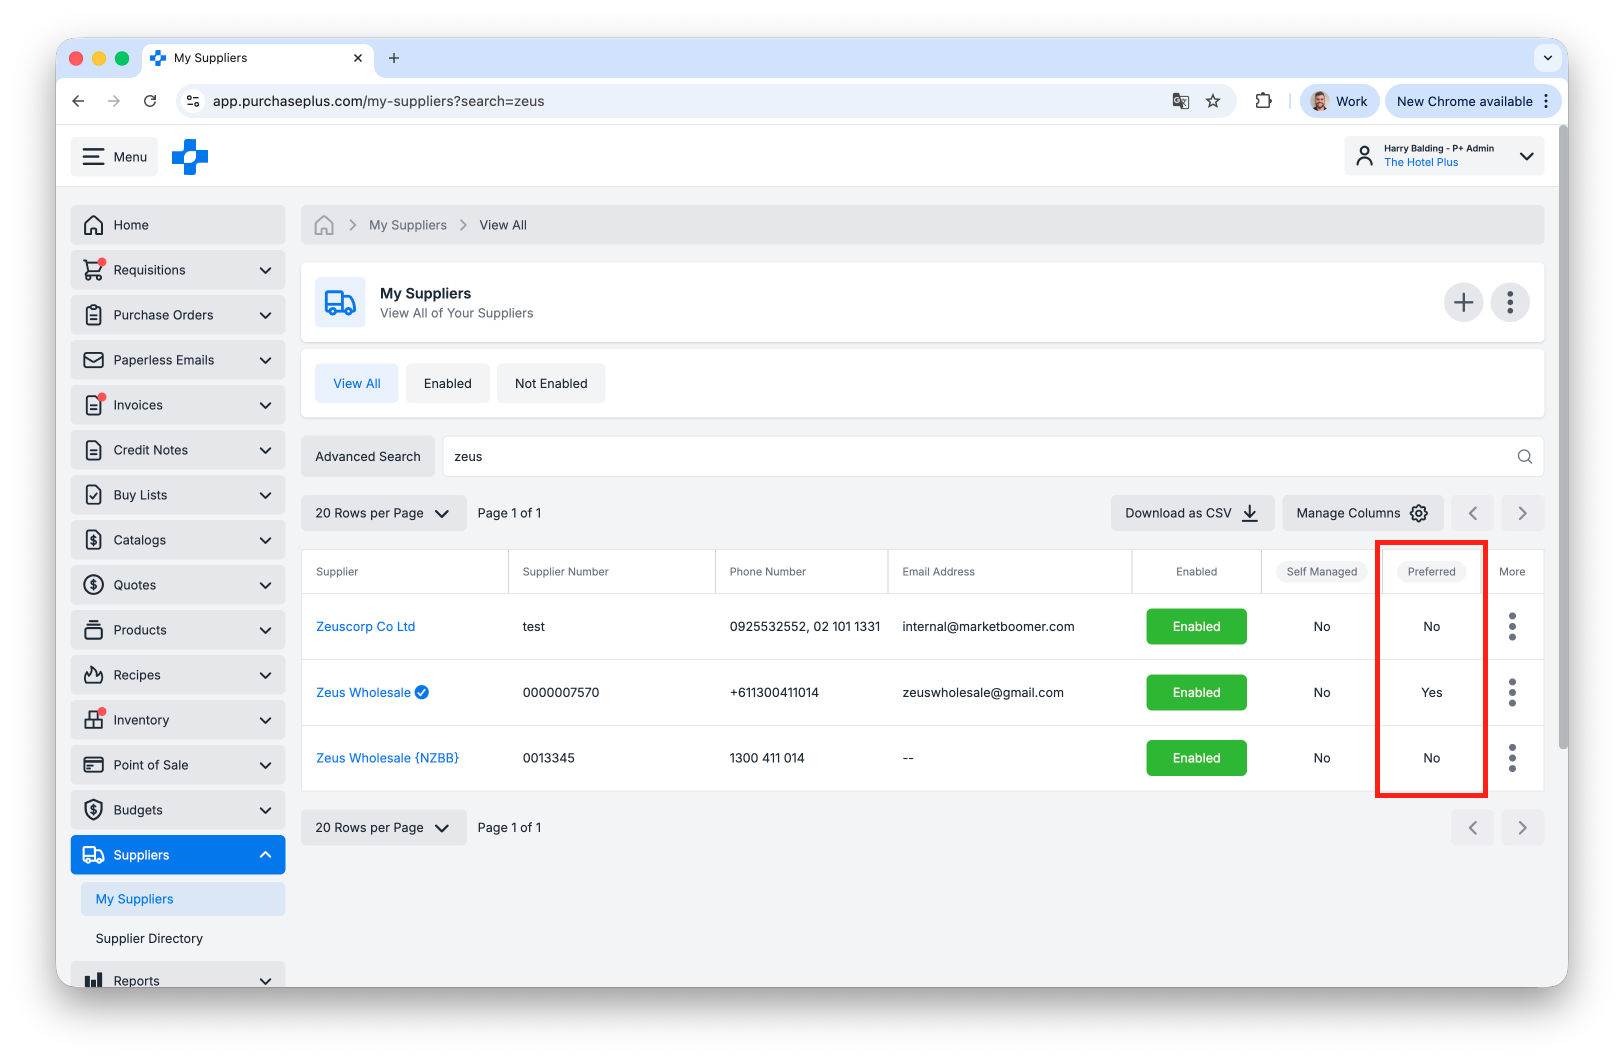Screen dimensions: 1624x1061
Task: Open More actions for Zeuscorp Co Ltd
Action: point(1512,627)
